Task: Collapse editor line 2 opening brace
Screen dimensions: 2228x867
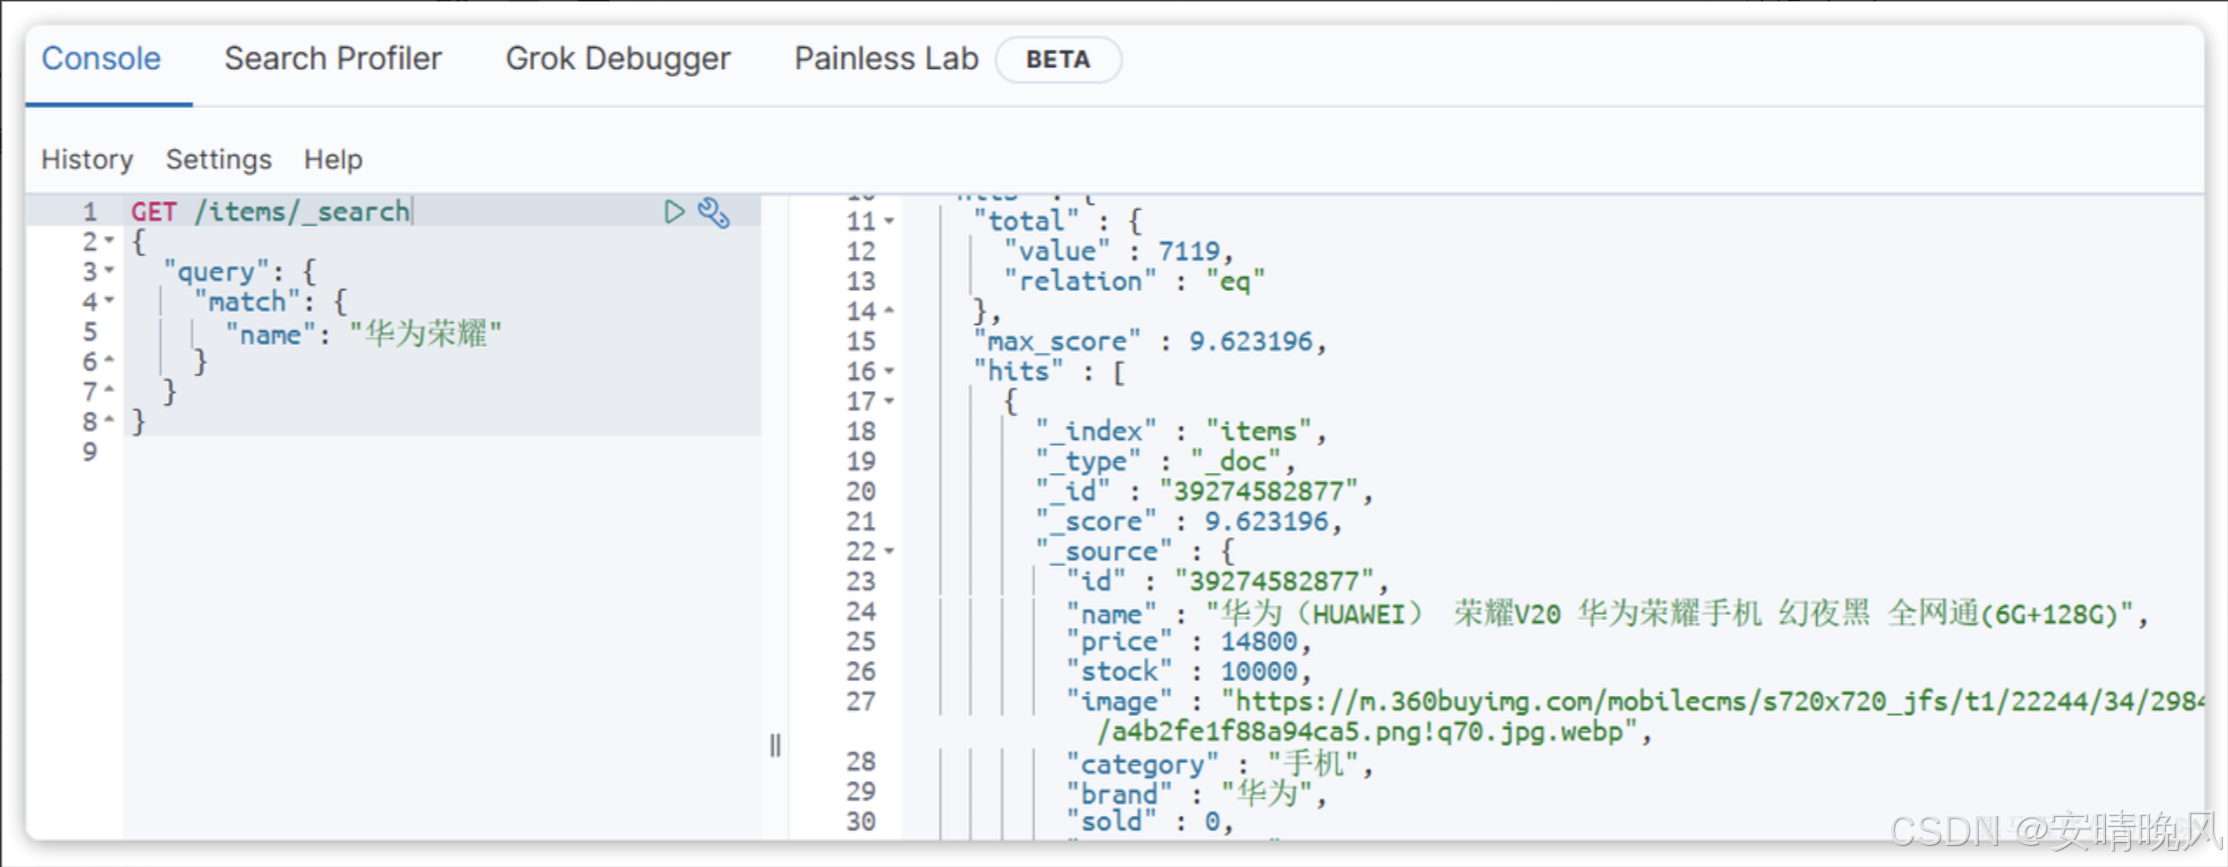Action: pos(109,241)
